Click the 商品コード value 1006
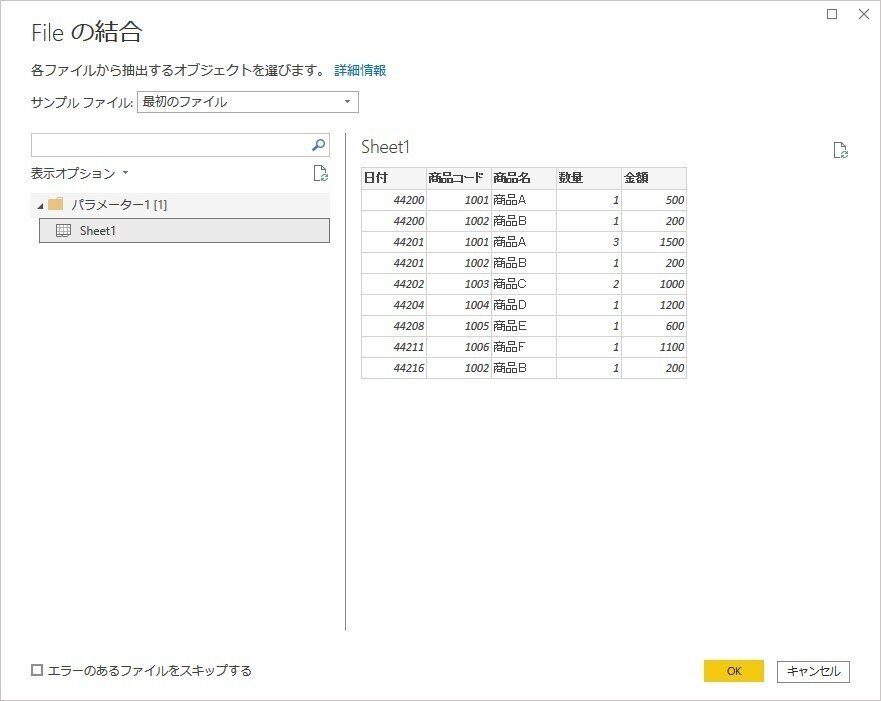Viewport: 881px width, 701px height. pyautogui.click(x=459, y=347)
